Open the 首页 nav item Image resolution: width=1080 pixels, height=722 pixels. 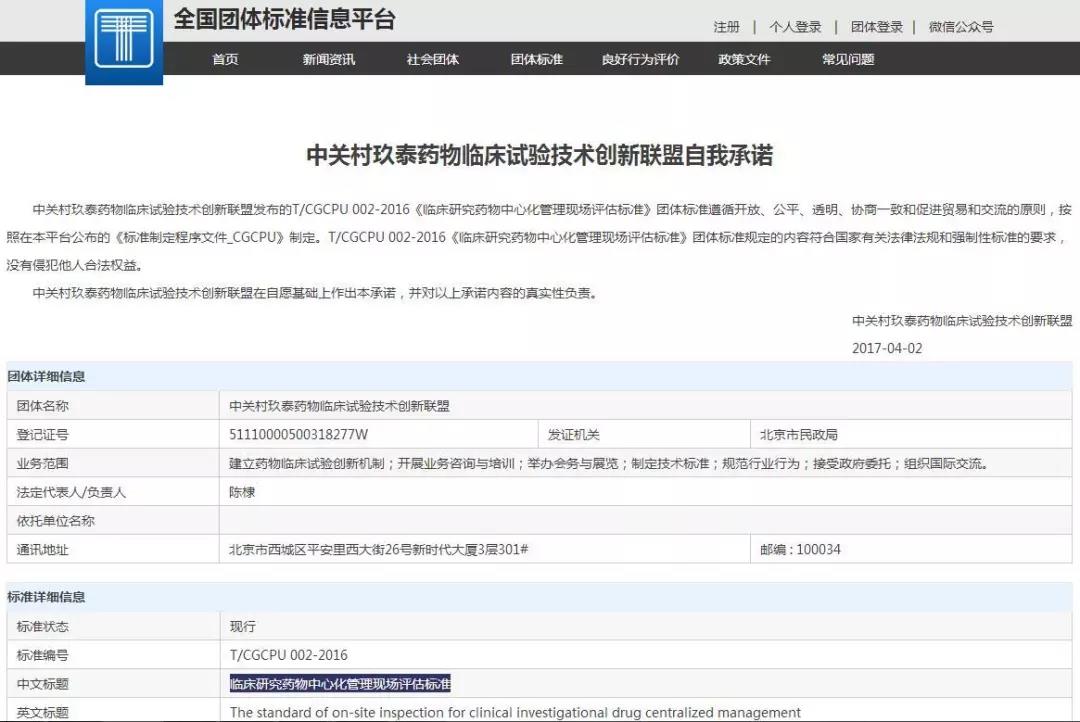click(225, 59)
